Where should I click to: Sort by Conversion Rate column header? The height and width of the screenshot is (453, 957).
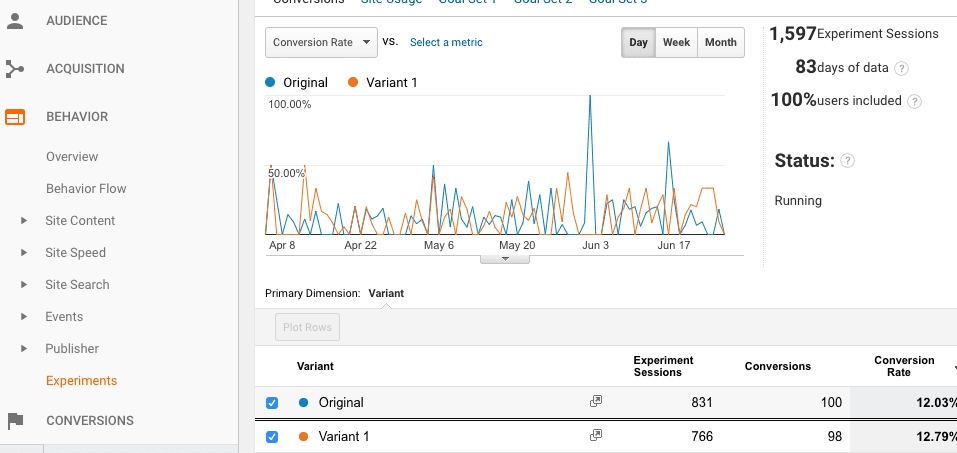click(x=904, y=366)
